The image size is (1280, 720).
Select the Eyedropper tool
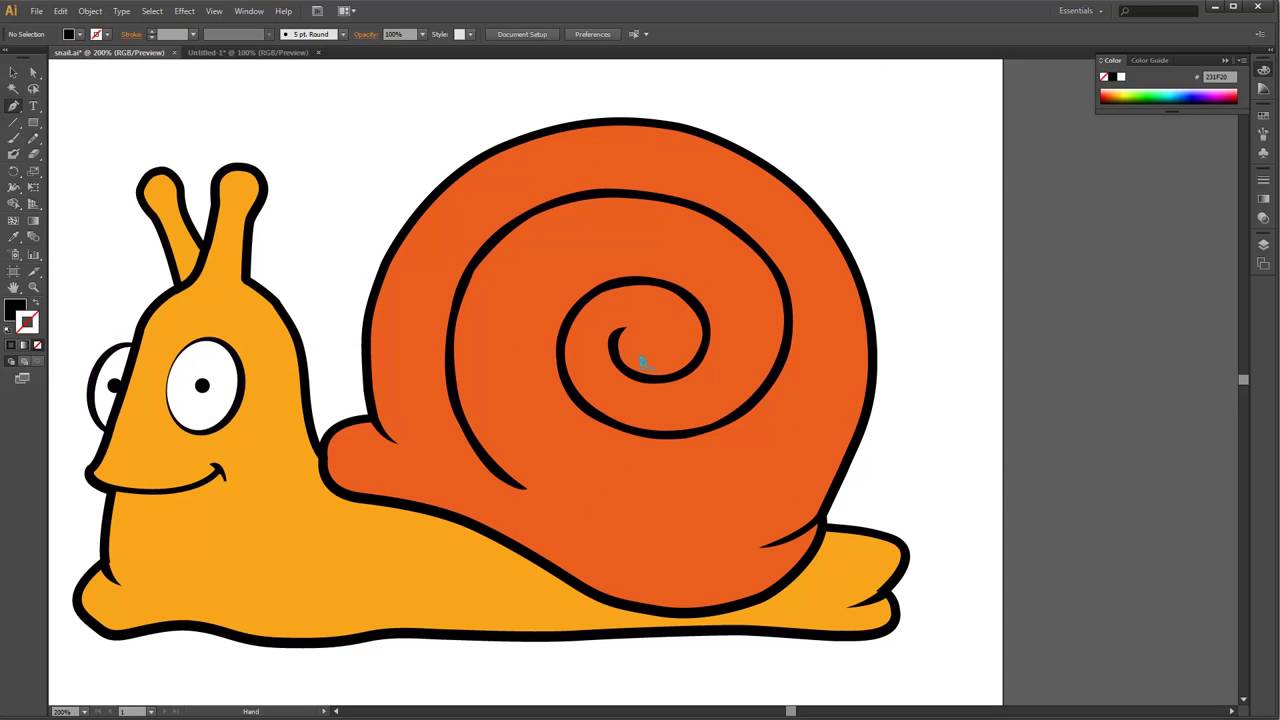click(13, 237)
